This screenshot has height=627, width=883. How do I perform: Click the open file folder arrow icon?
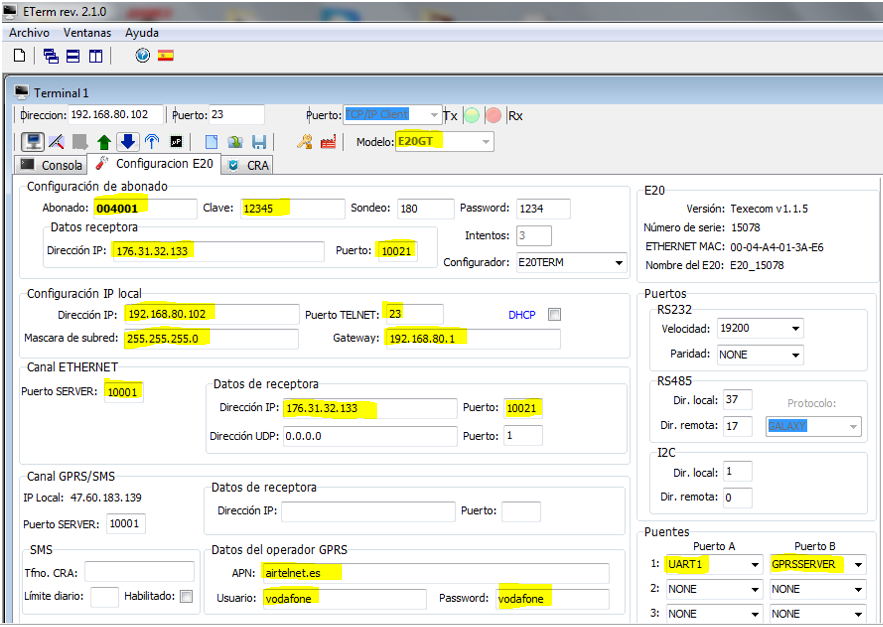coord(235,141)
